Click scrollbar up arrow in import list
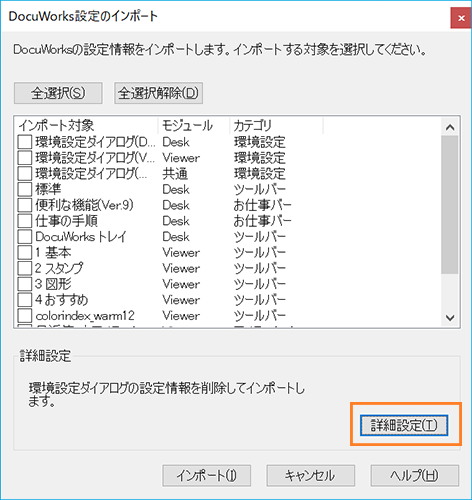The width and height of the screenshot is (472, 500). 450,127
